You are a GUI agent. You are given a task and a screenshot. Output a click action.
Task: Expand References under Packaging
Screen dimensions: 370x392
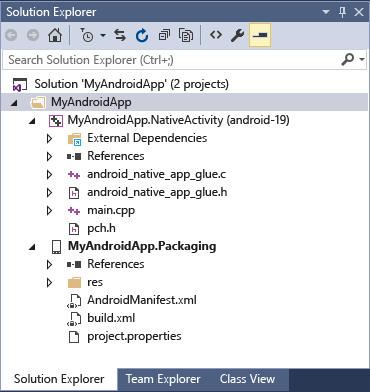[49, 264]
